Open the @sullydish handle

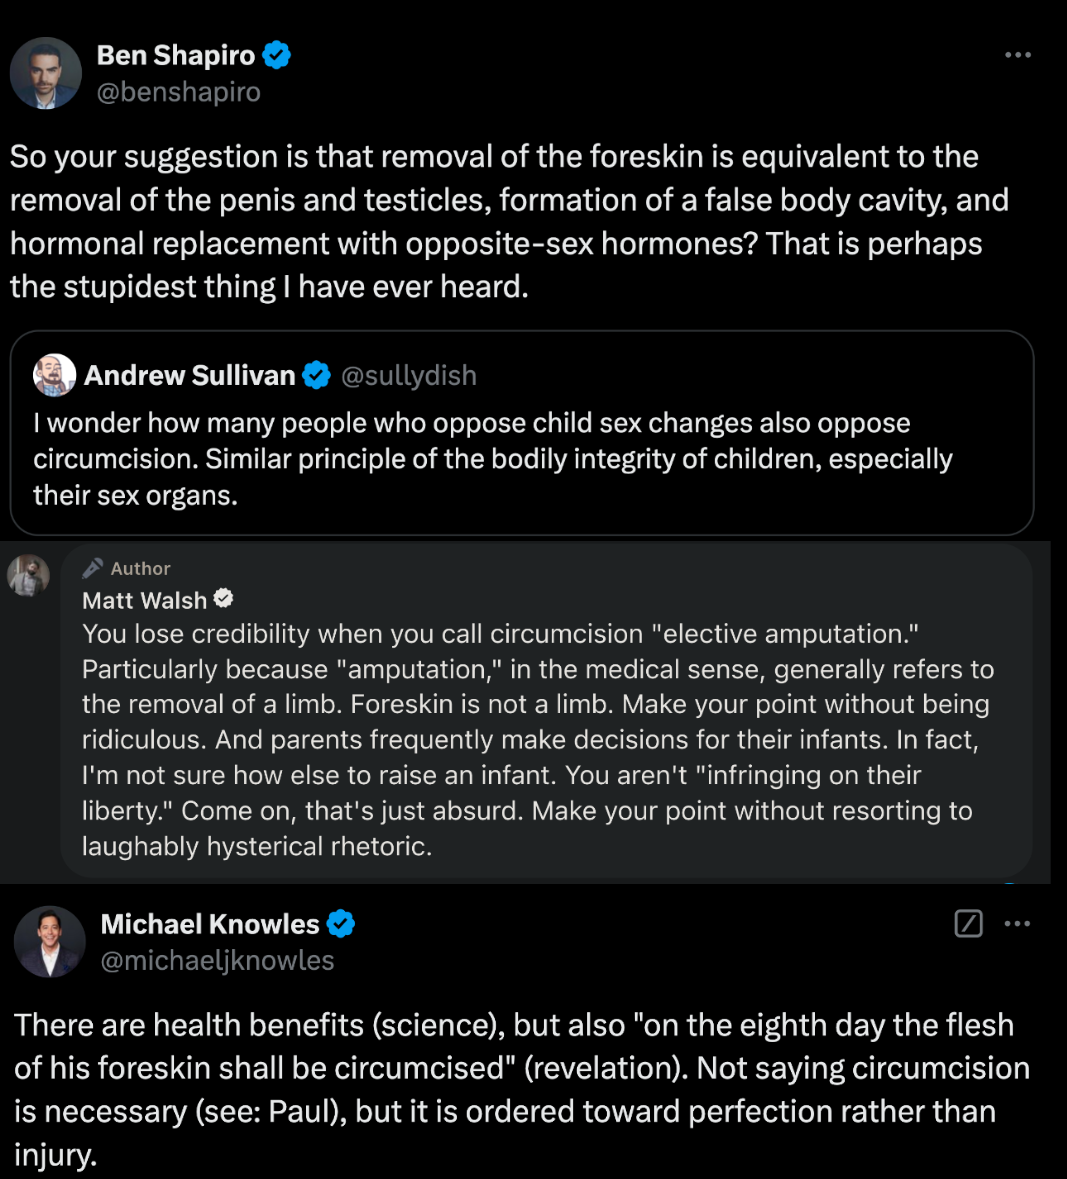point(409,375)
